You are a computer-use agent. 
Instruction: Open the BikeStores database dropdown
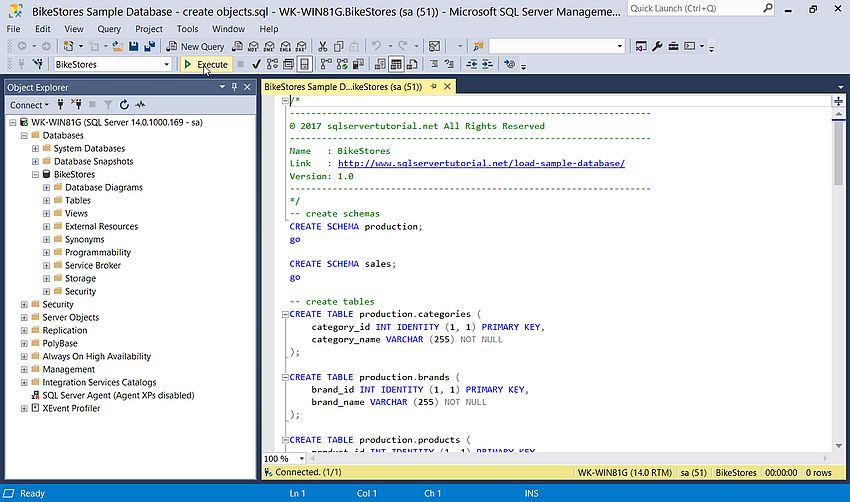(x=166, y=65)
